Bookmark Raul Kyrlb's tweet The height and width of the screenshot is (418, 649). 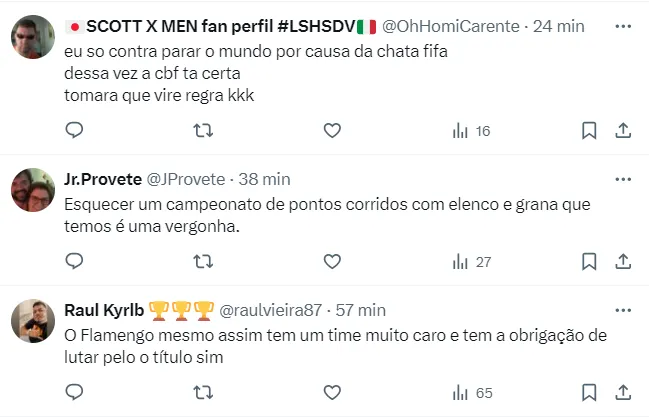click(590, 393)
